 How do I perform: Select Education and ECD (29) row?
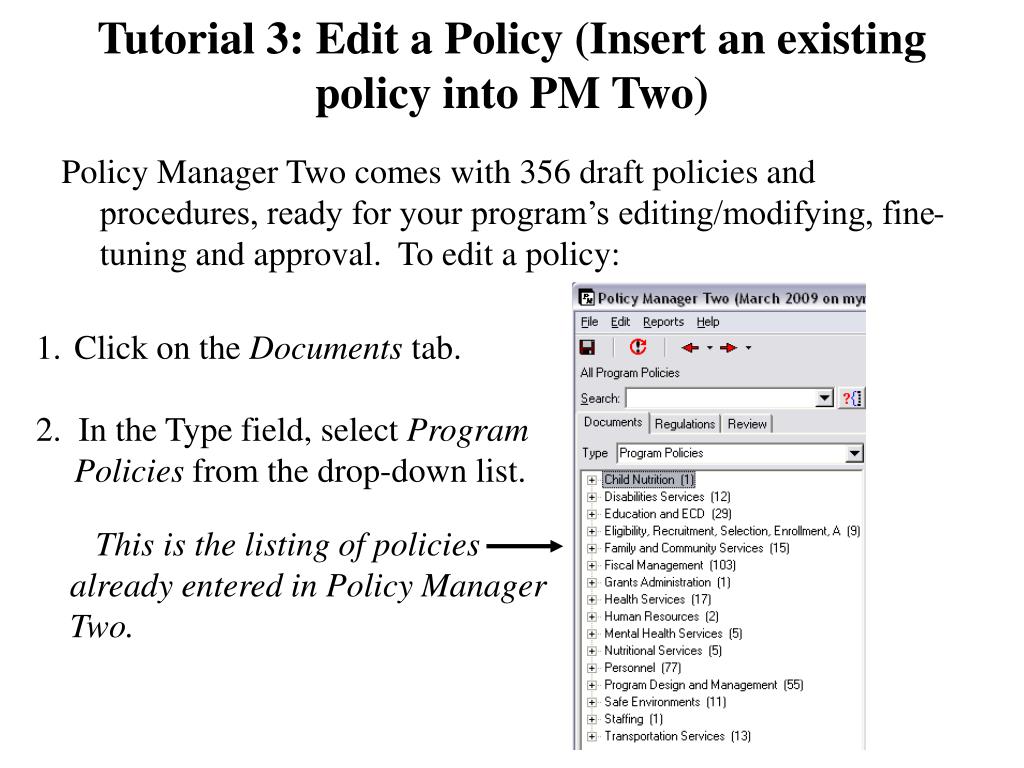pos(667,514)
